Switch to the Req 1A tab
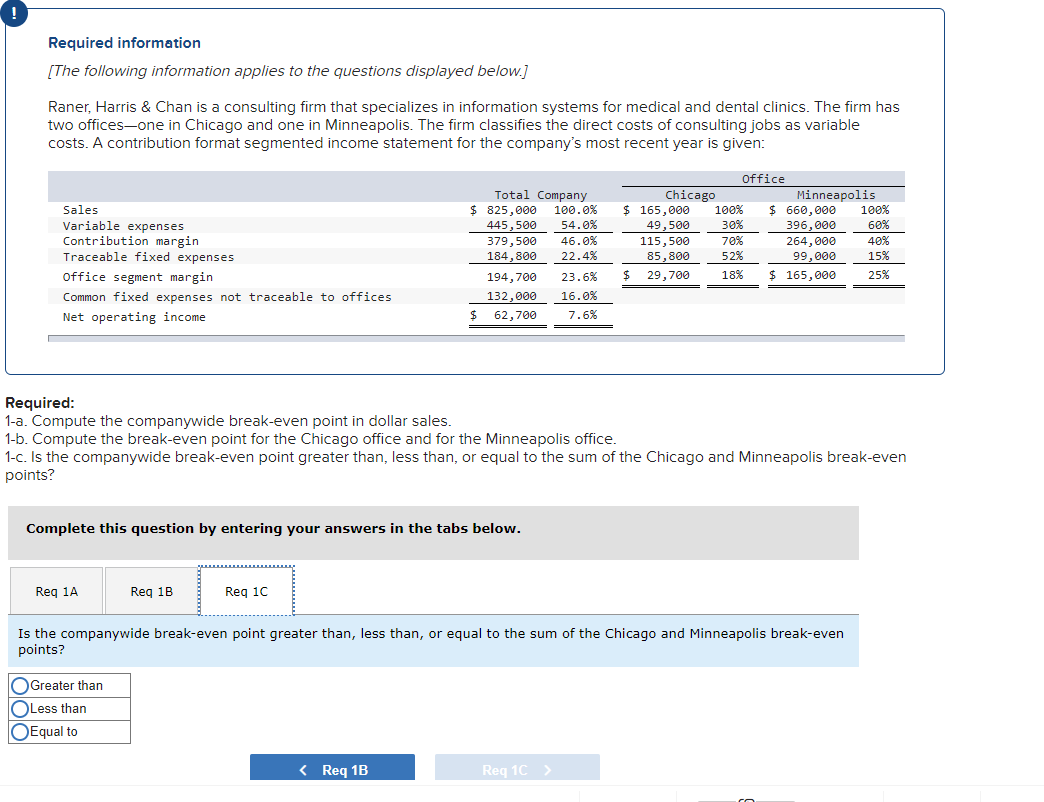Image resolution: width=1044 pixels, height=802 pixels. coord(57,591)
